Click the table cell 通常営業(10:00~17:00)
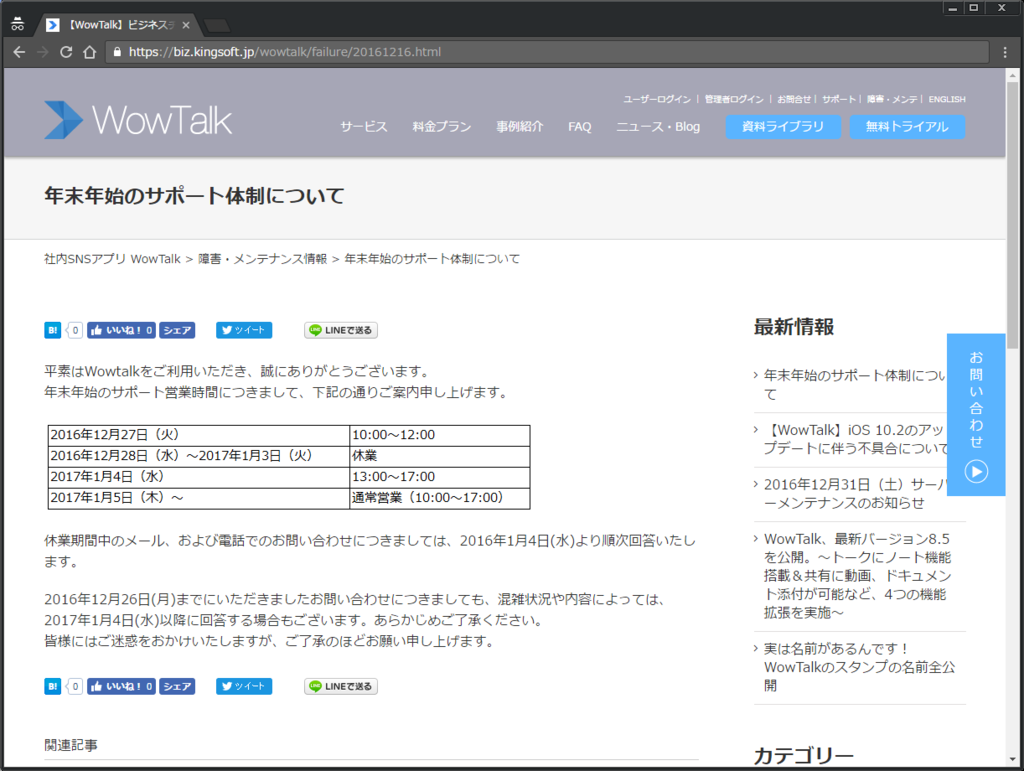This screenshot has width=1024, height=771. click(440, 498)
